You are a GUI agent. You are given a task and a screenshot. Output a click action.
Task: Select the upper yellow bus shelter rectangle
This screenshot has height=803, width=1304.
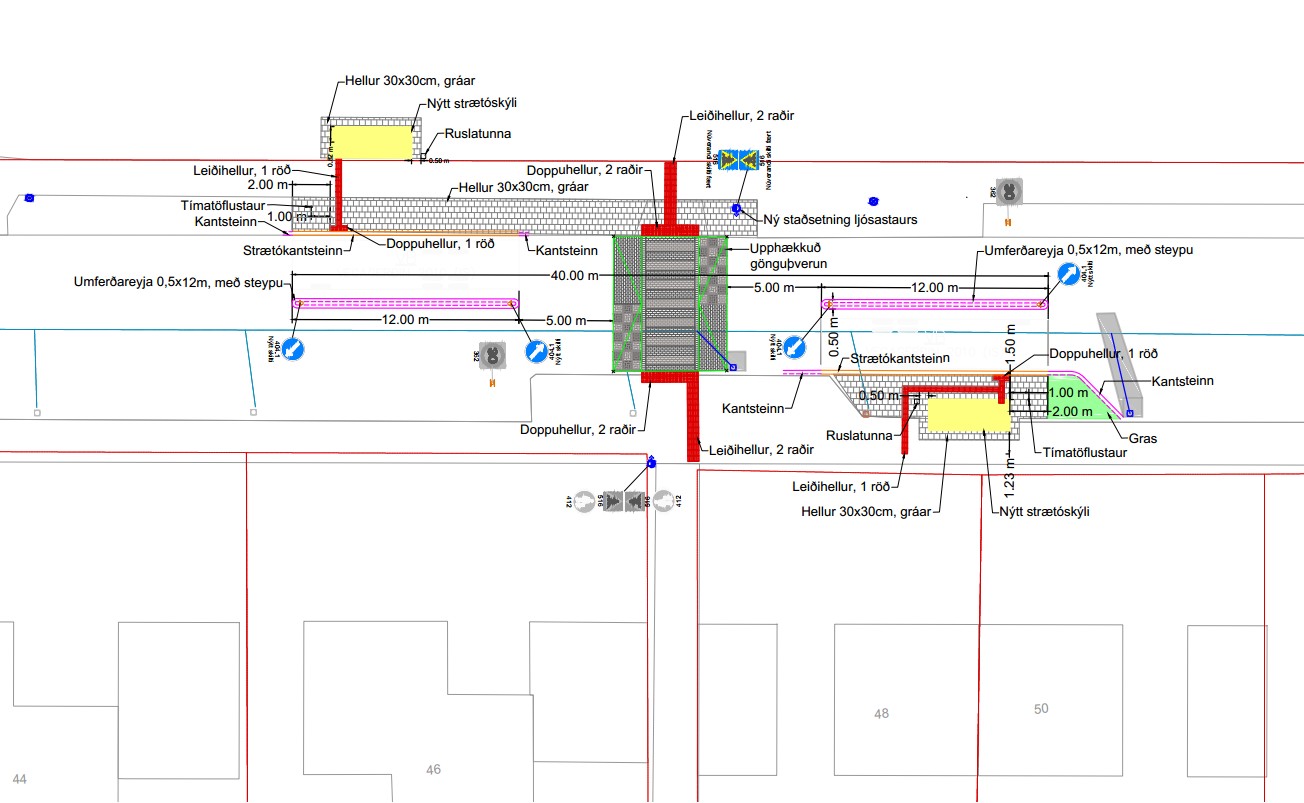(x=371, y=142)
